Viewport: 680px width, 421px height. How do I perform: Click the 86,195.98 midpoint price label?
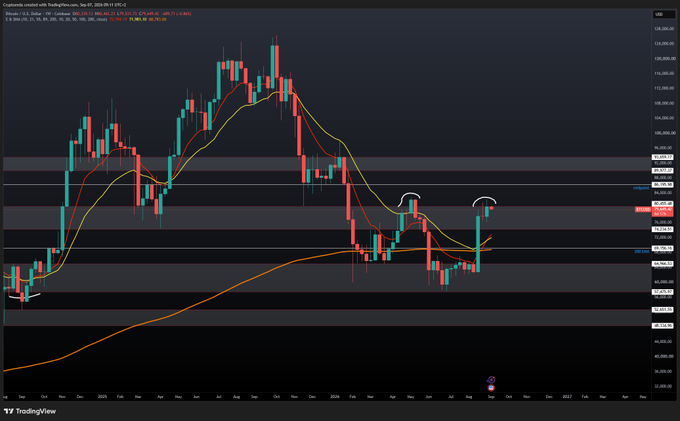point(663,185)
